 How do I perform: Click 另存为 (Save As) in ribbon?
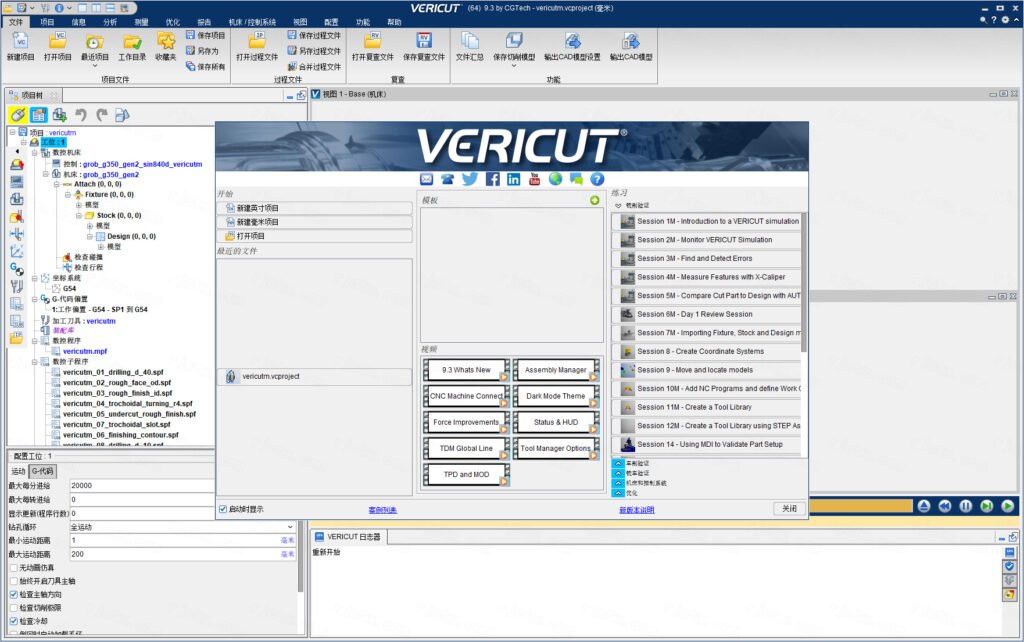[x=202, y=51]
